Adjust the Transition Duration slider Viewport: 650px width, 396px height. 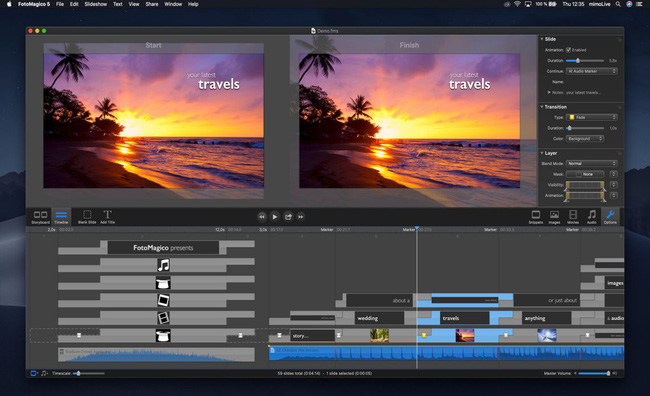(585, 128)
